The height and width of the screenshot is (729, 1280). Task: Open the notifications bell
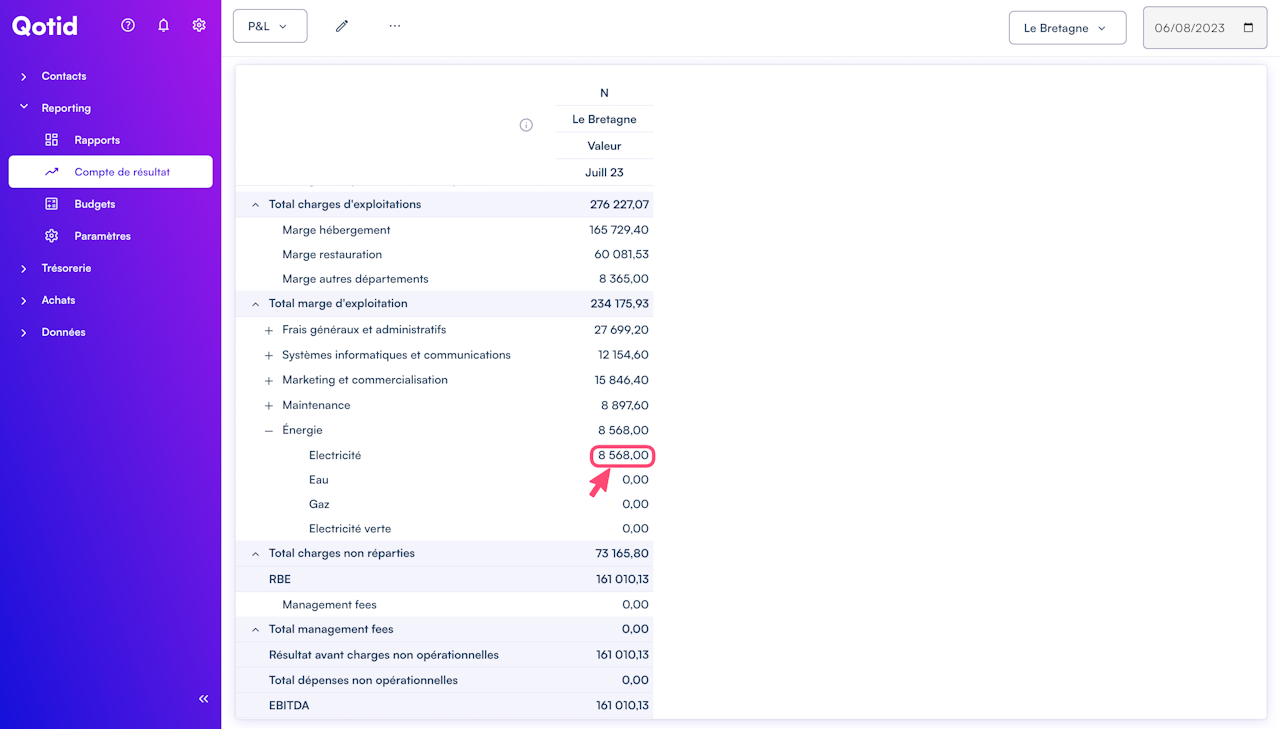click(x=164, y=26)
